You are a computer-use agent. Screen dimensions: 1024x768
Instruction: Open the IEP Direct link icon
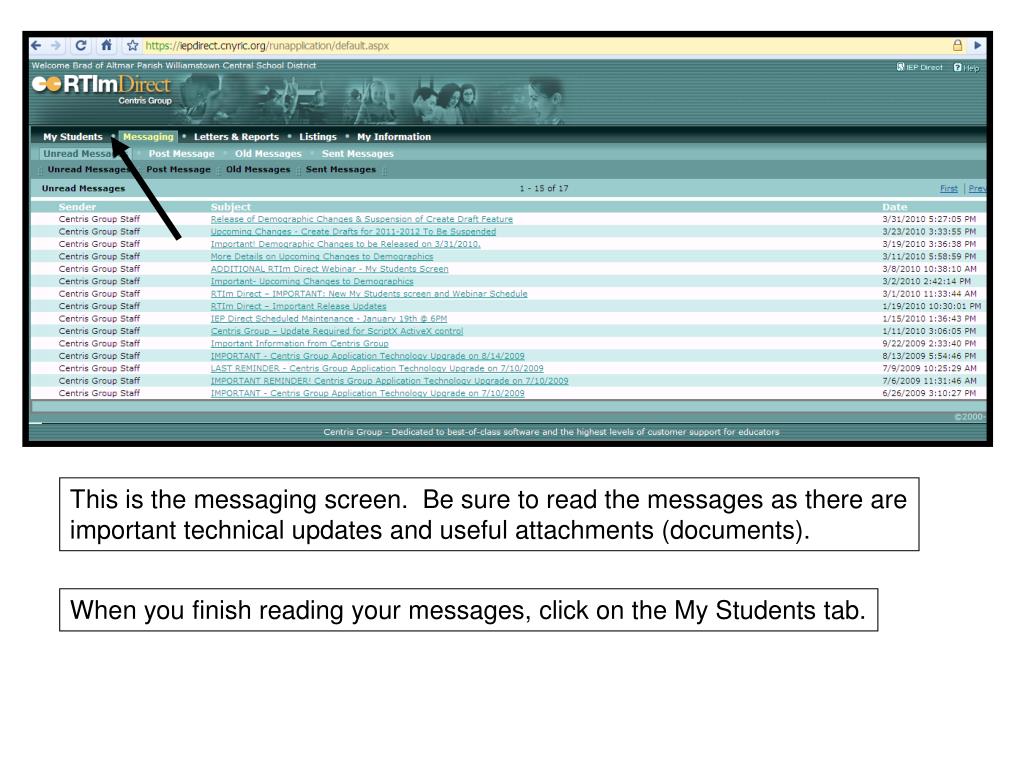(920, 67)
